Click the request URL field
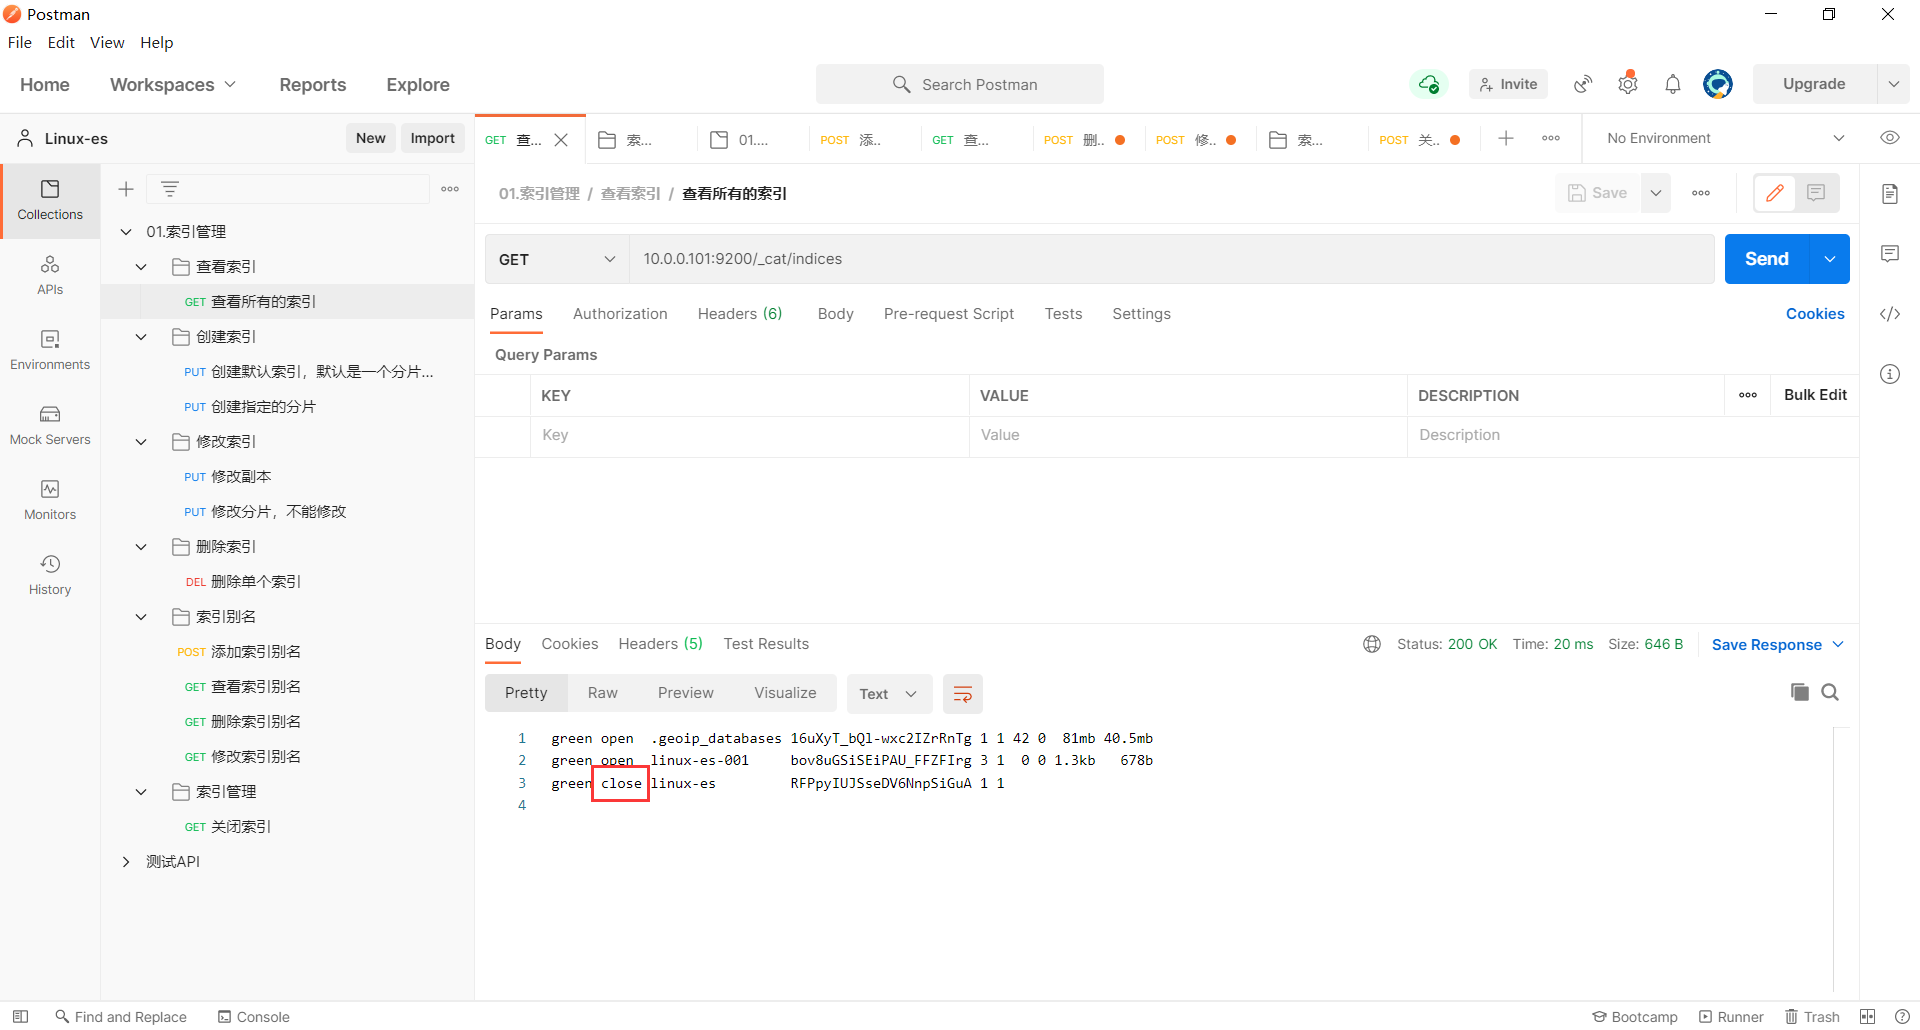 point(1171,259)
